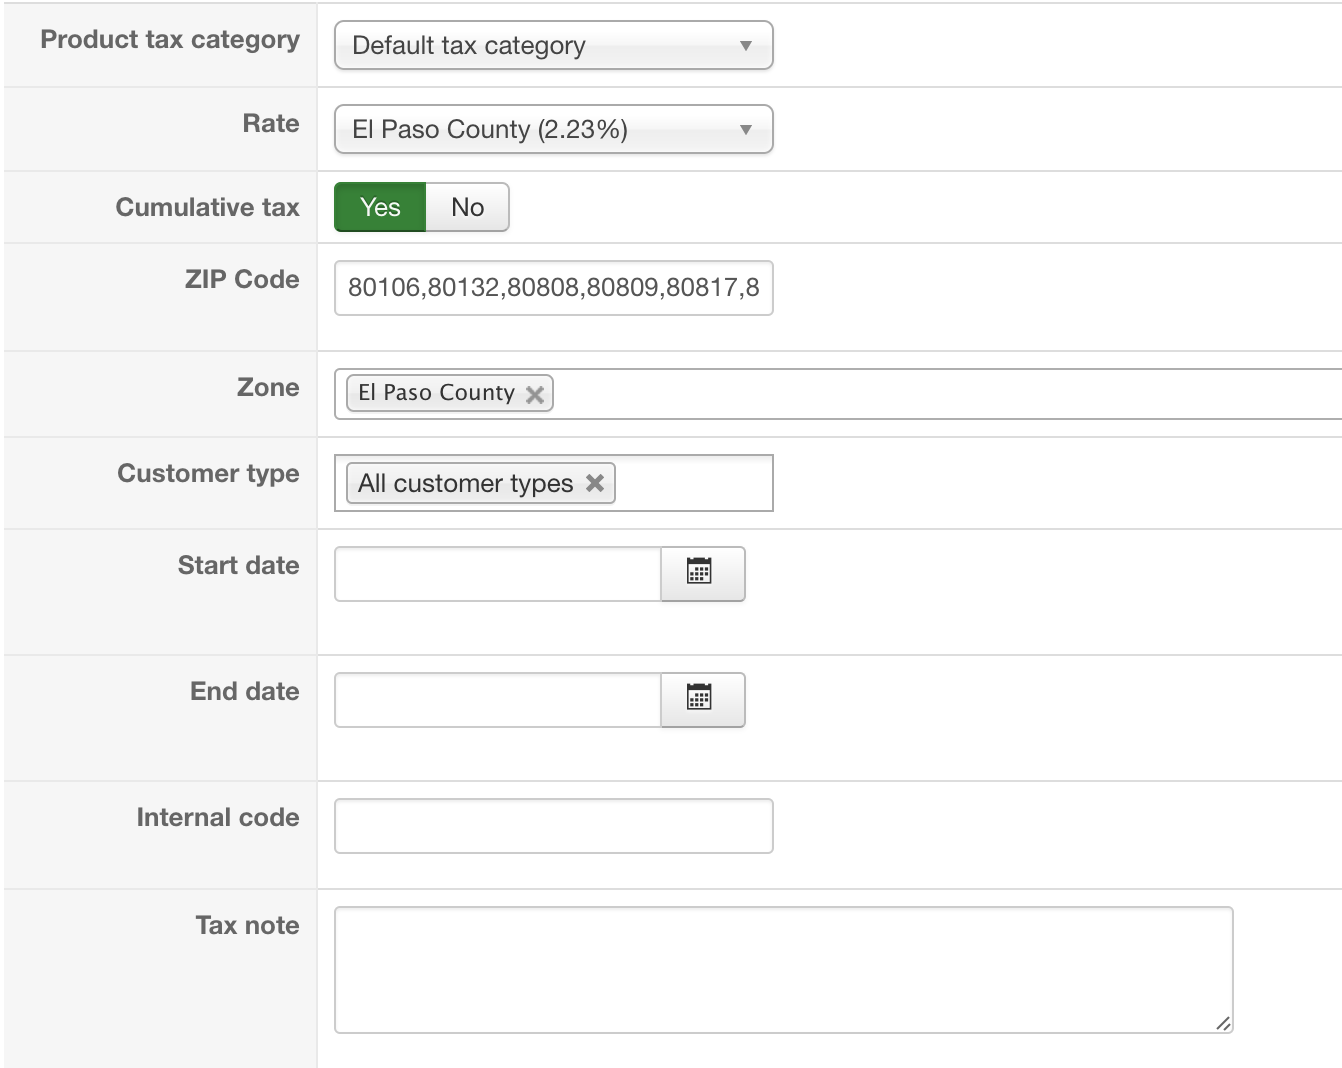1342x1068 pixels.
Task: Click into the Tax note textarea
Action: [782, 969]
